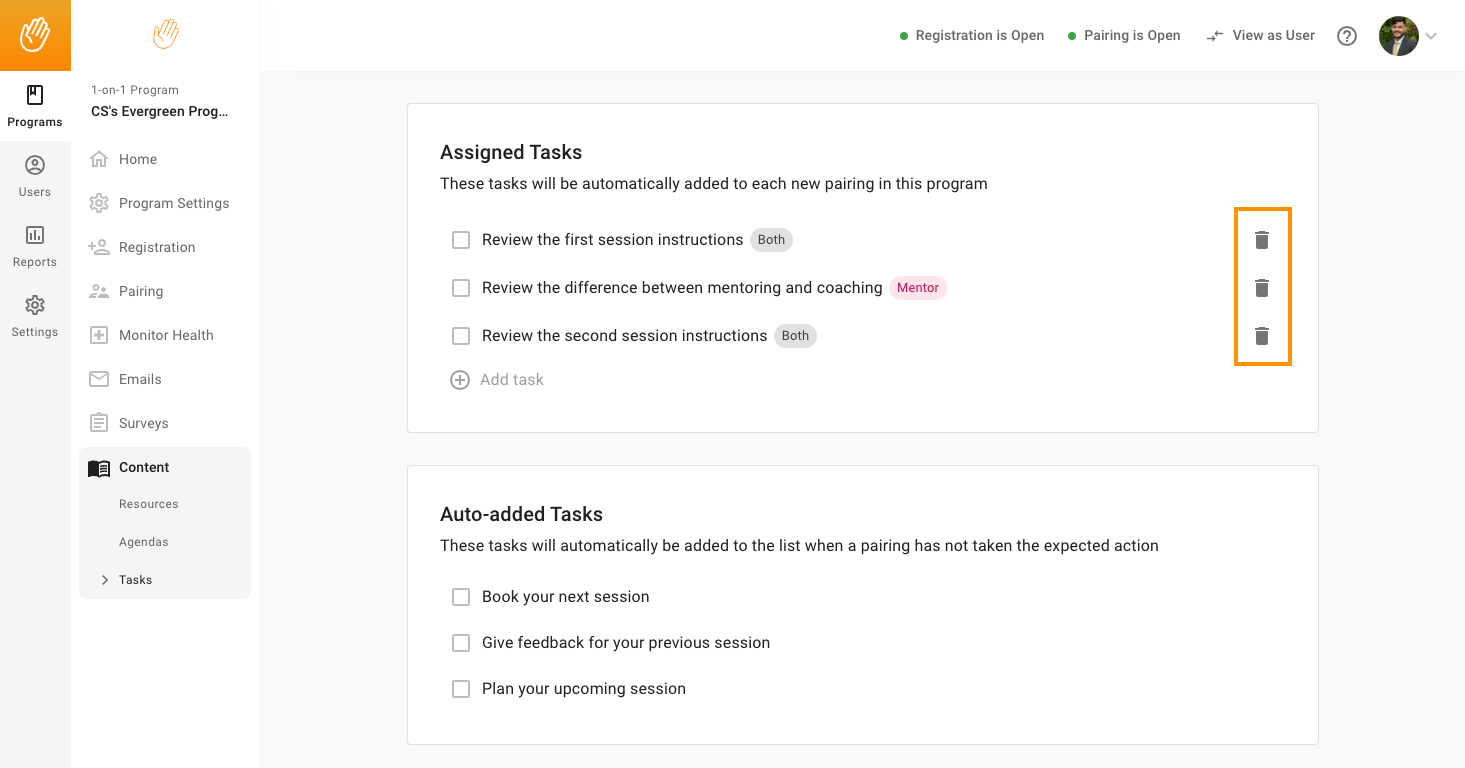Check Review the difference between mentoring and coaching
Viewport: 1465px width, 768px height.
(x=461, y=288)
